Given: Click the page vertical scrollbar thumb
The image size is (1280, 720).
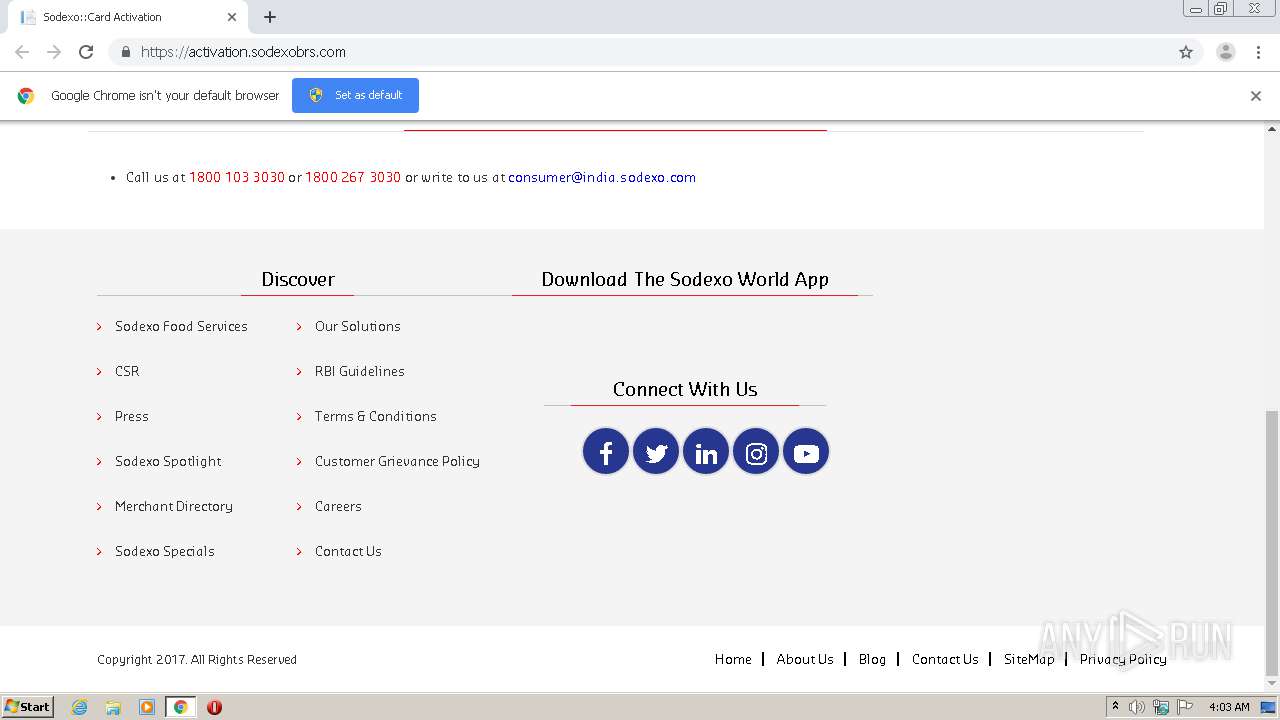Looking at the screenshot, I should pos(1272,543).
